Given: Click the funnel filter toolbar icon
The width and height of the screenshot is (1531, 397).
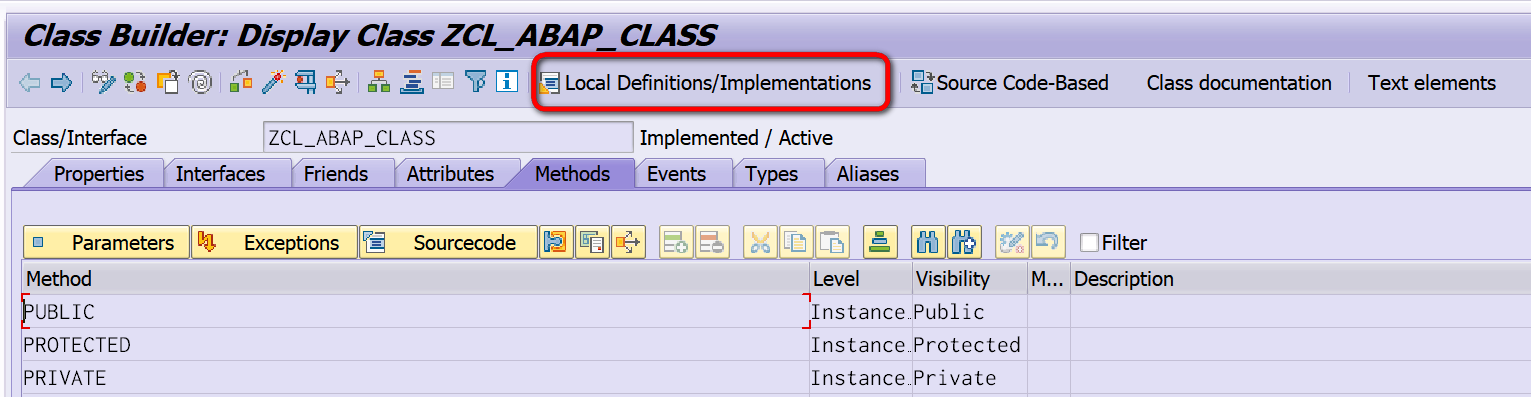Looking at the screenshot, I should point(476,83).
